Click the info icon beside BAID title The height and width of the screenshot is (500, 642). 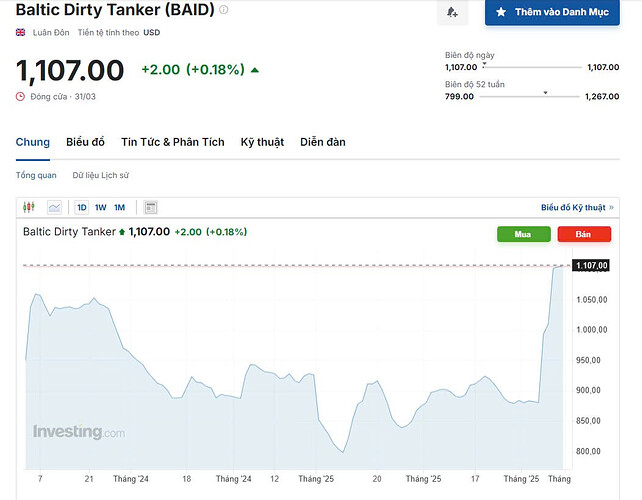[224, 10]
